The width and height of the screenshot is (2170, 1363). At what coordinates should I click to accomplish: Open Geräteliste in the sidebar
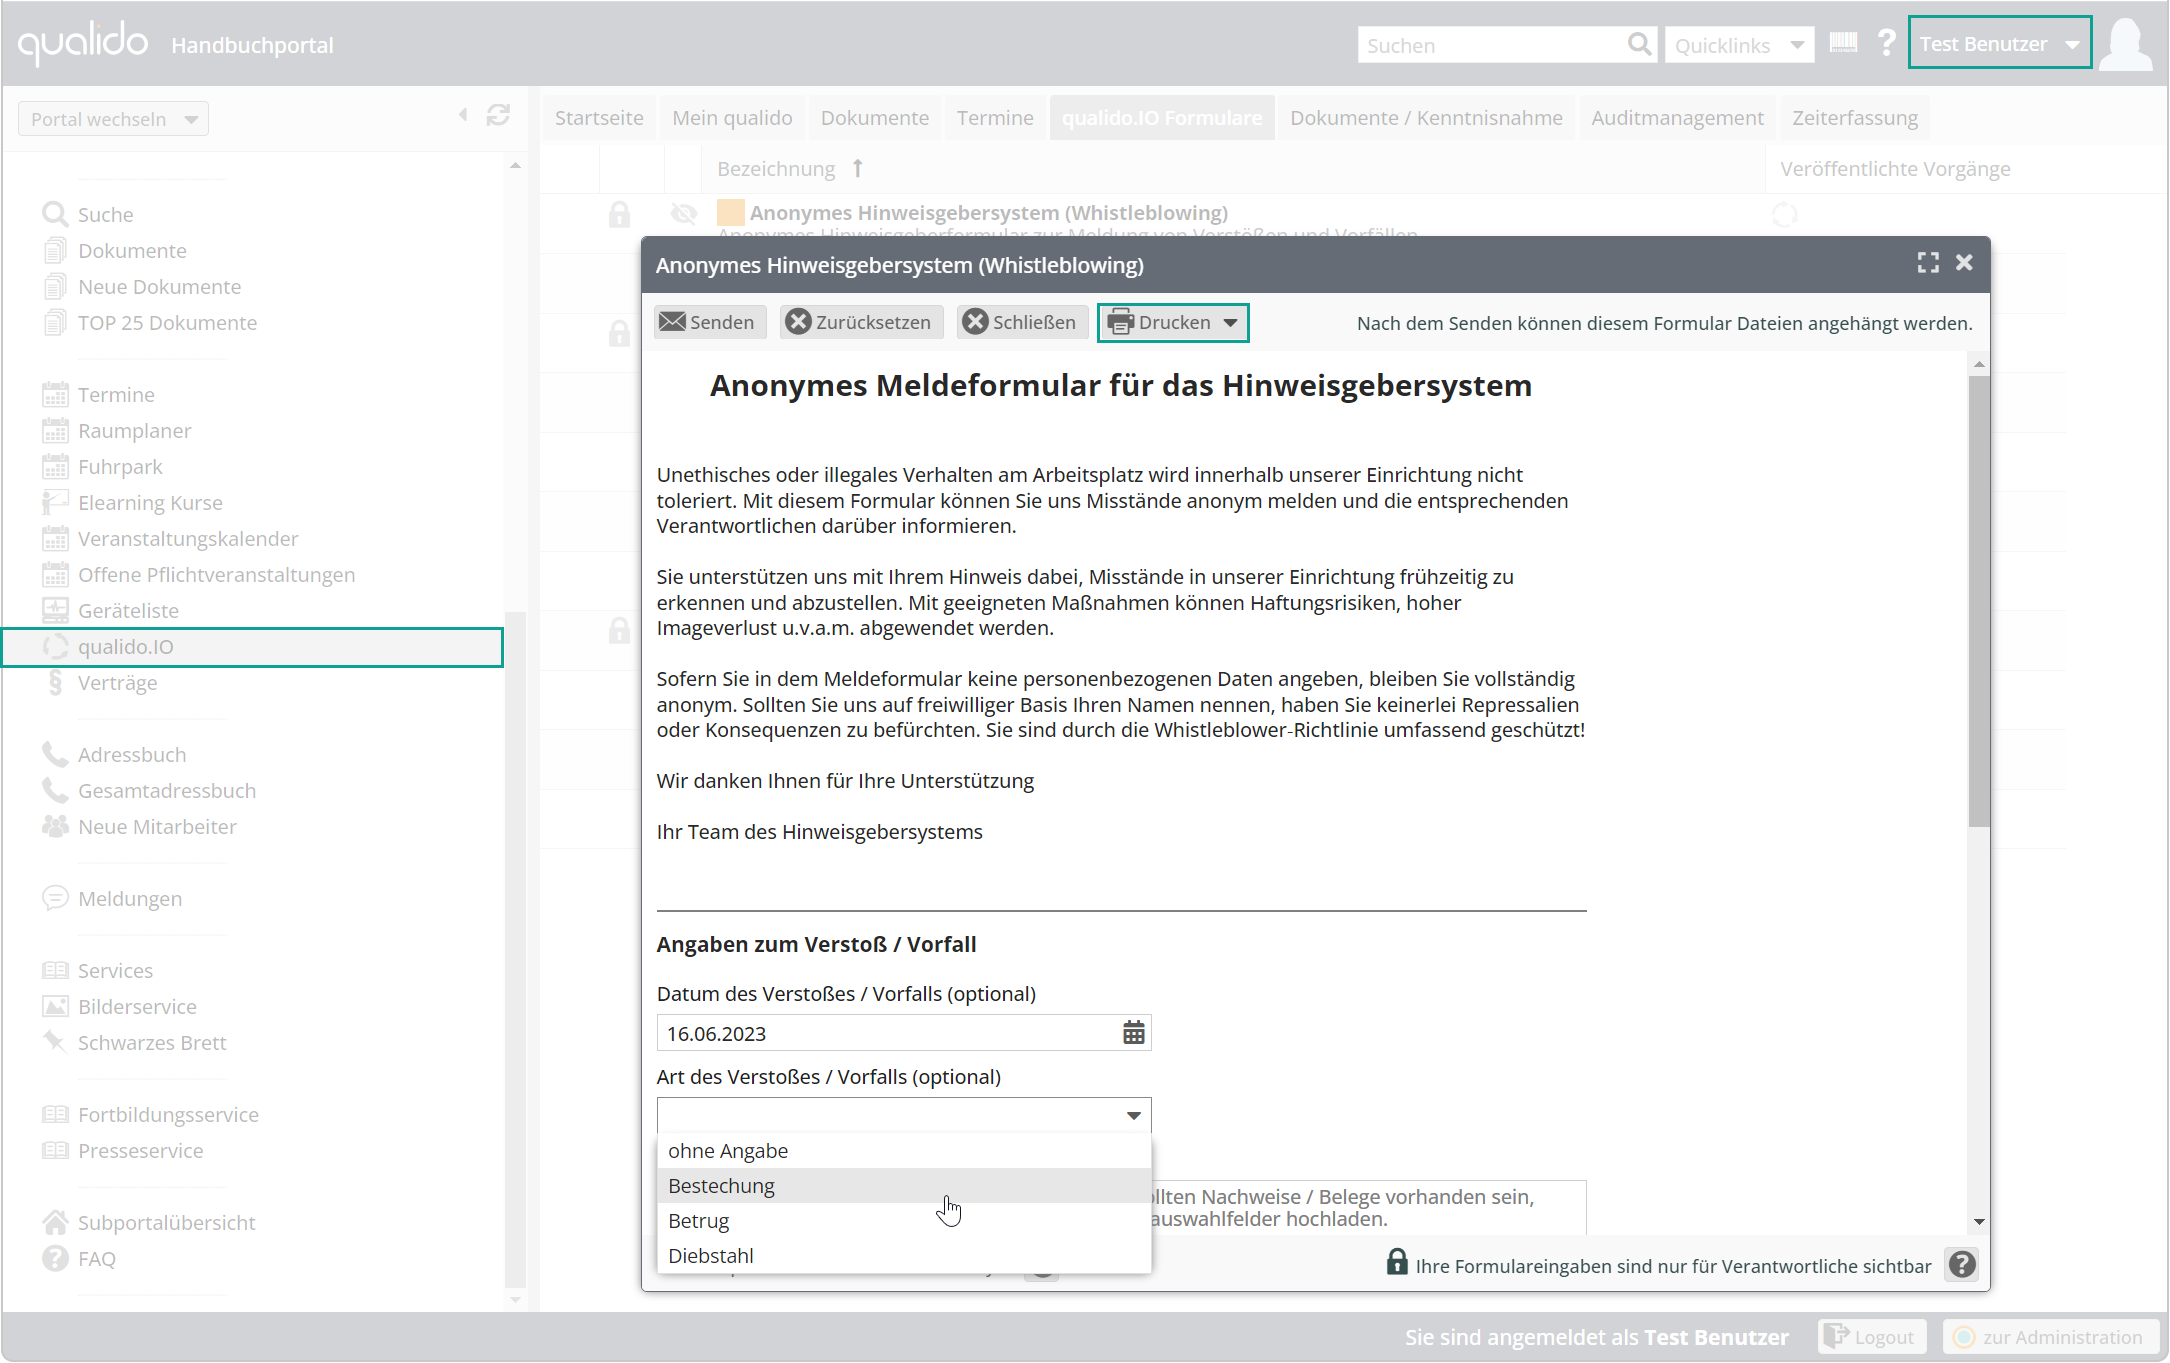pyautogui.click(x=128, y=611)
